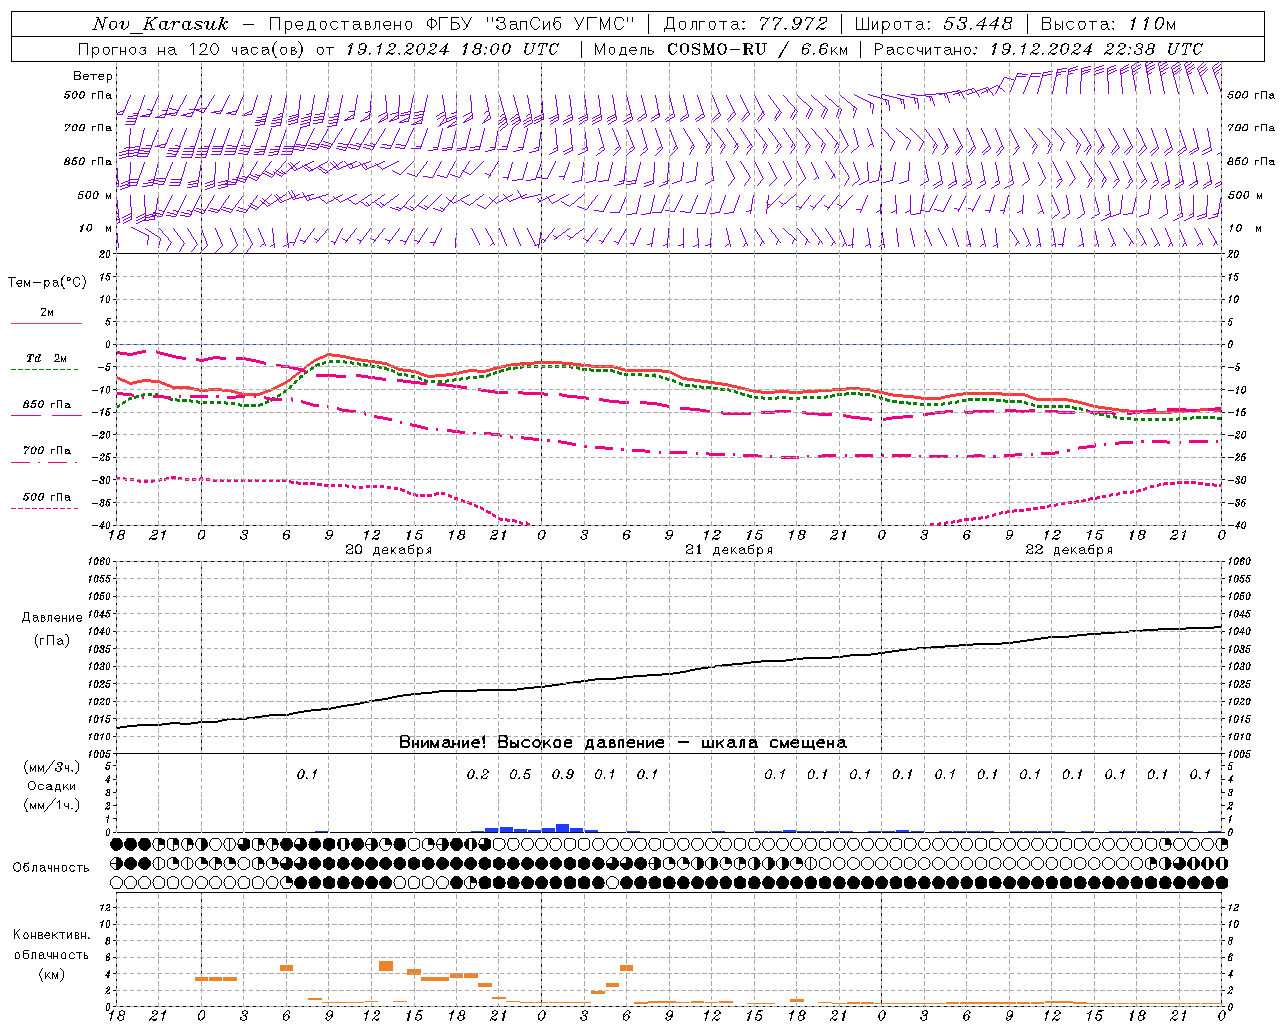The height and width of the screenshot is (1024, 1280).
Task: Click Рассчитано: 19.12.2024 22:38 UTC
Action: tap(1038, 49)
